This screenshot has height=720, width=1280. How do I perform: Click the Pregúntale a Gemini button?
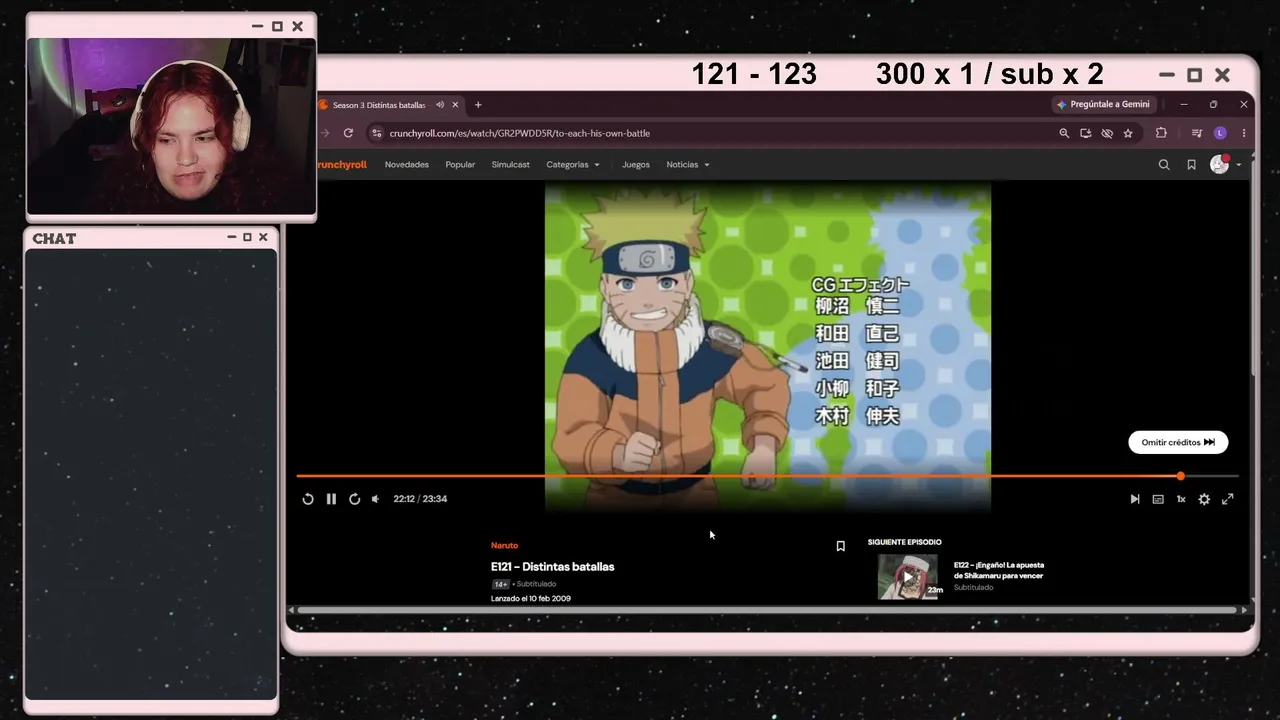[x=1104, y=104]
